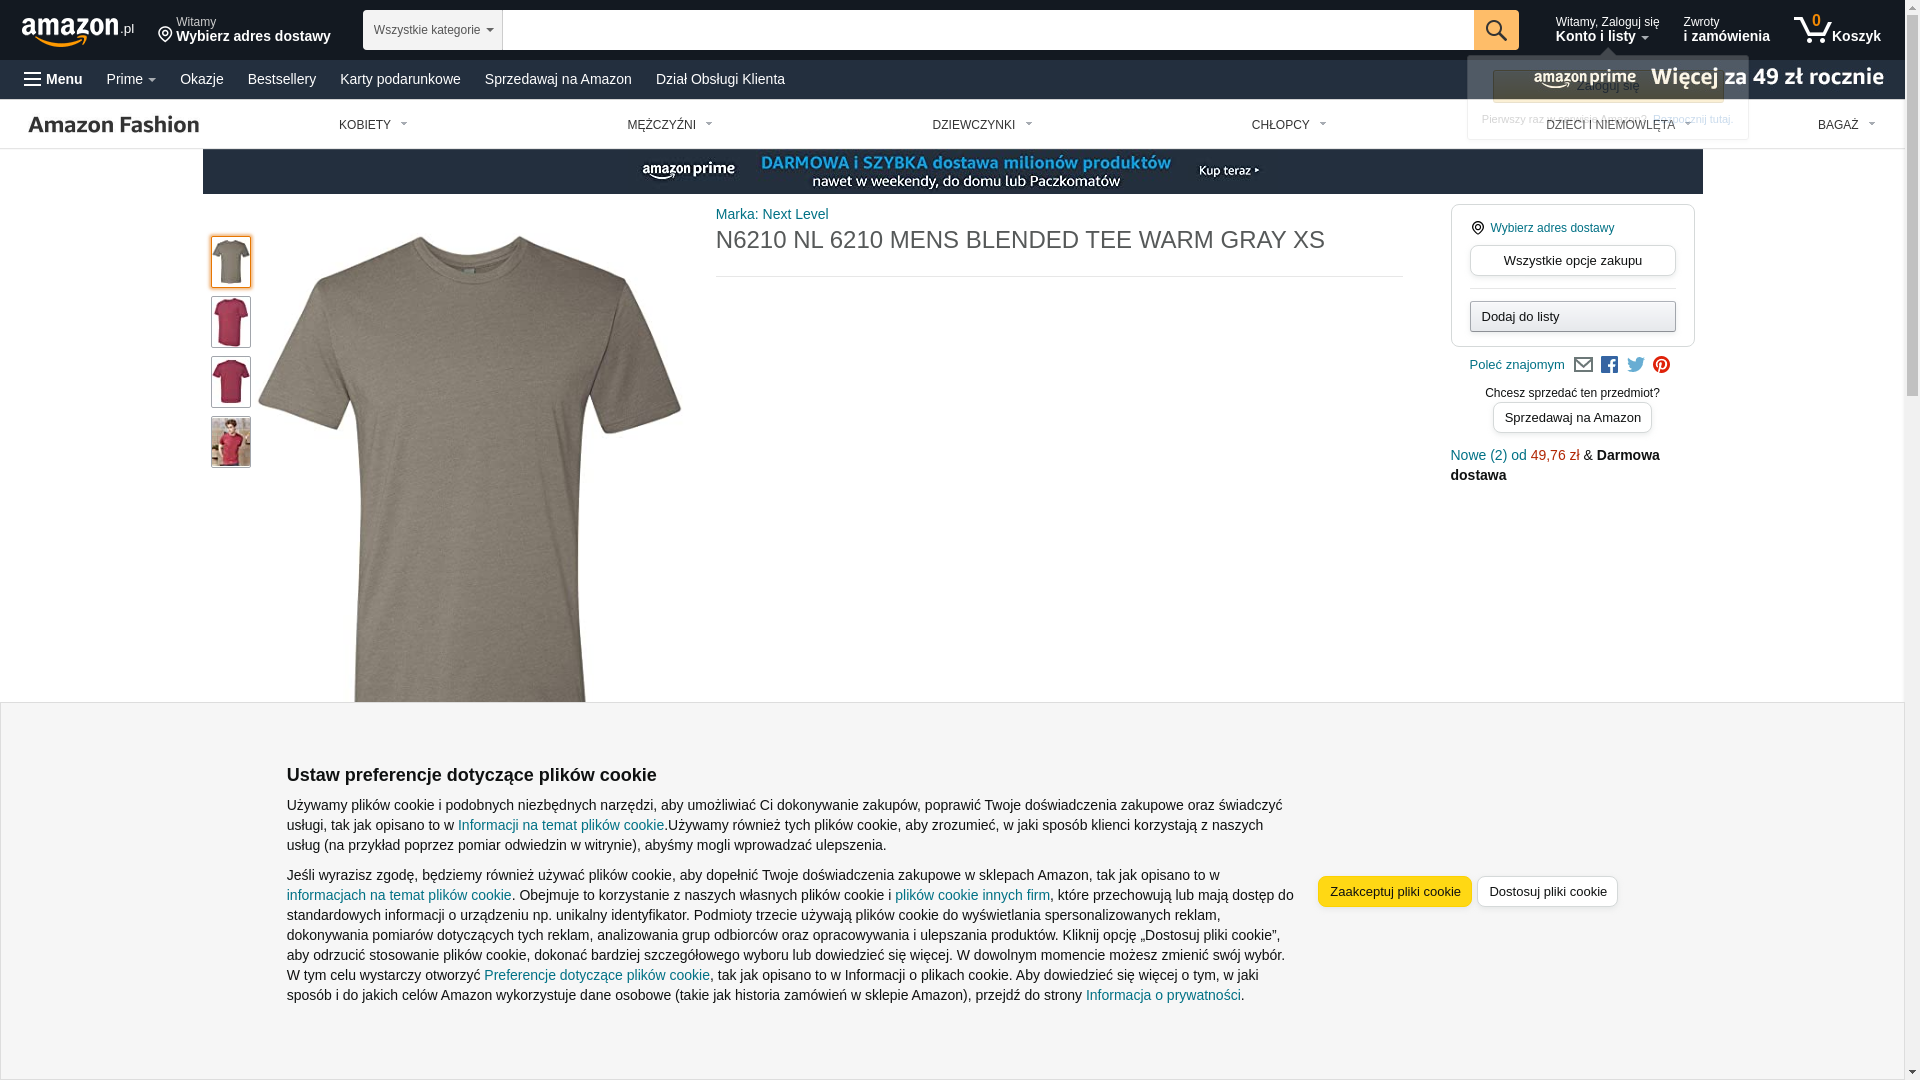Go to Amazon.pl home logo
Image resolution: width=1920 pixels, height=1080 pixels.
pos(78,31)
